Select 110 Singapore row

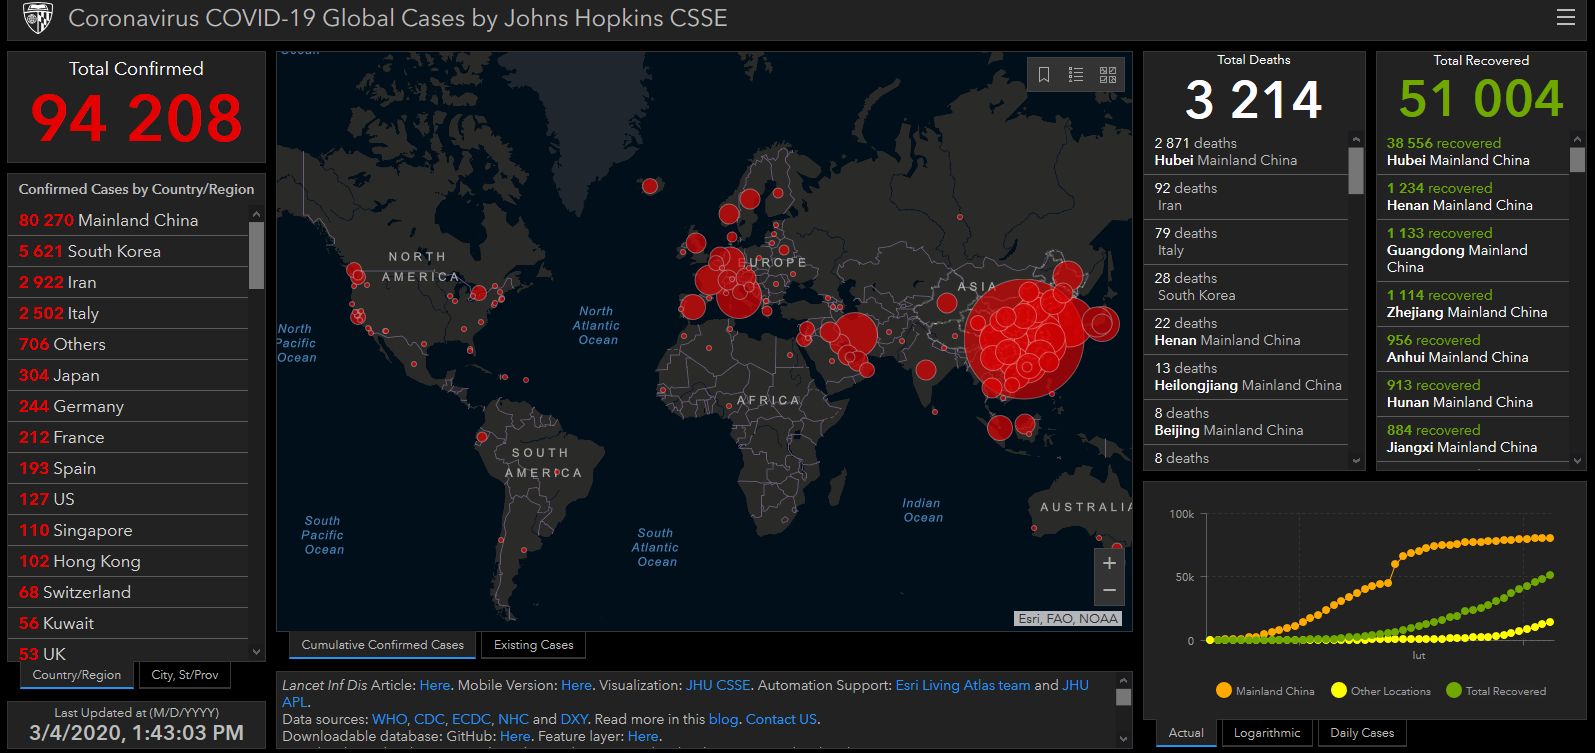pyautogui.click(x=128, y=530)
